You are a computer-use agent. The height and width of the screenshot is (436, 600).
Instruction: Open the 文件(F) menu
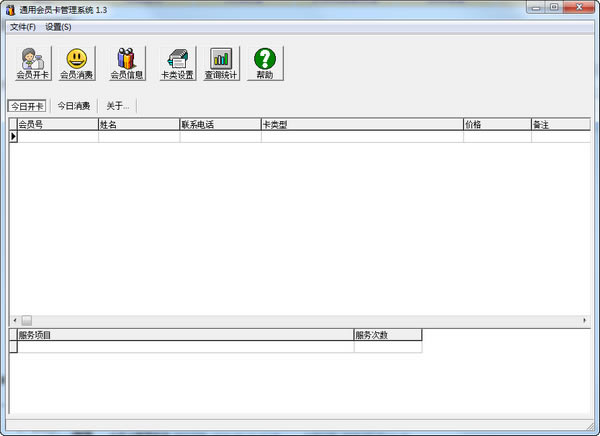(x=23, y=27)
